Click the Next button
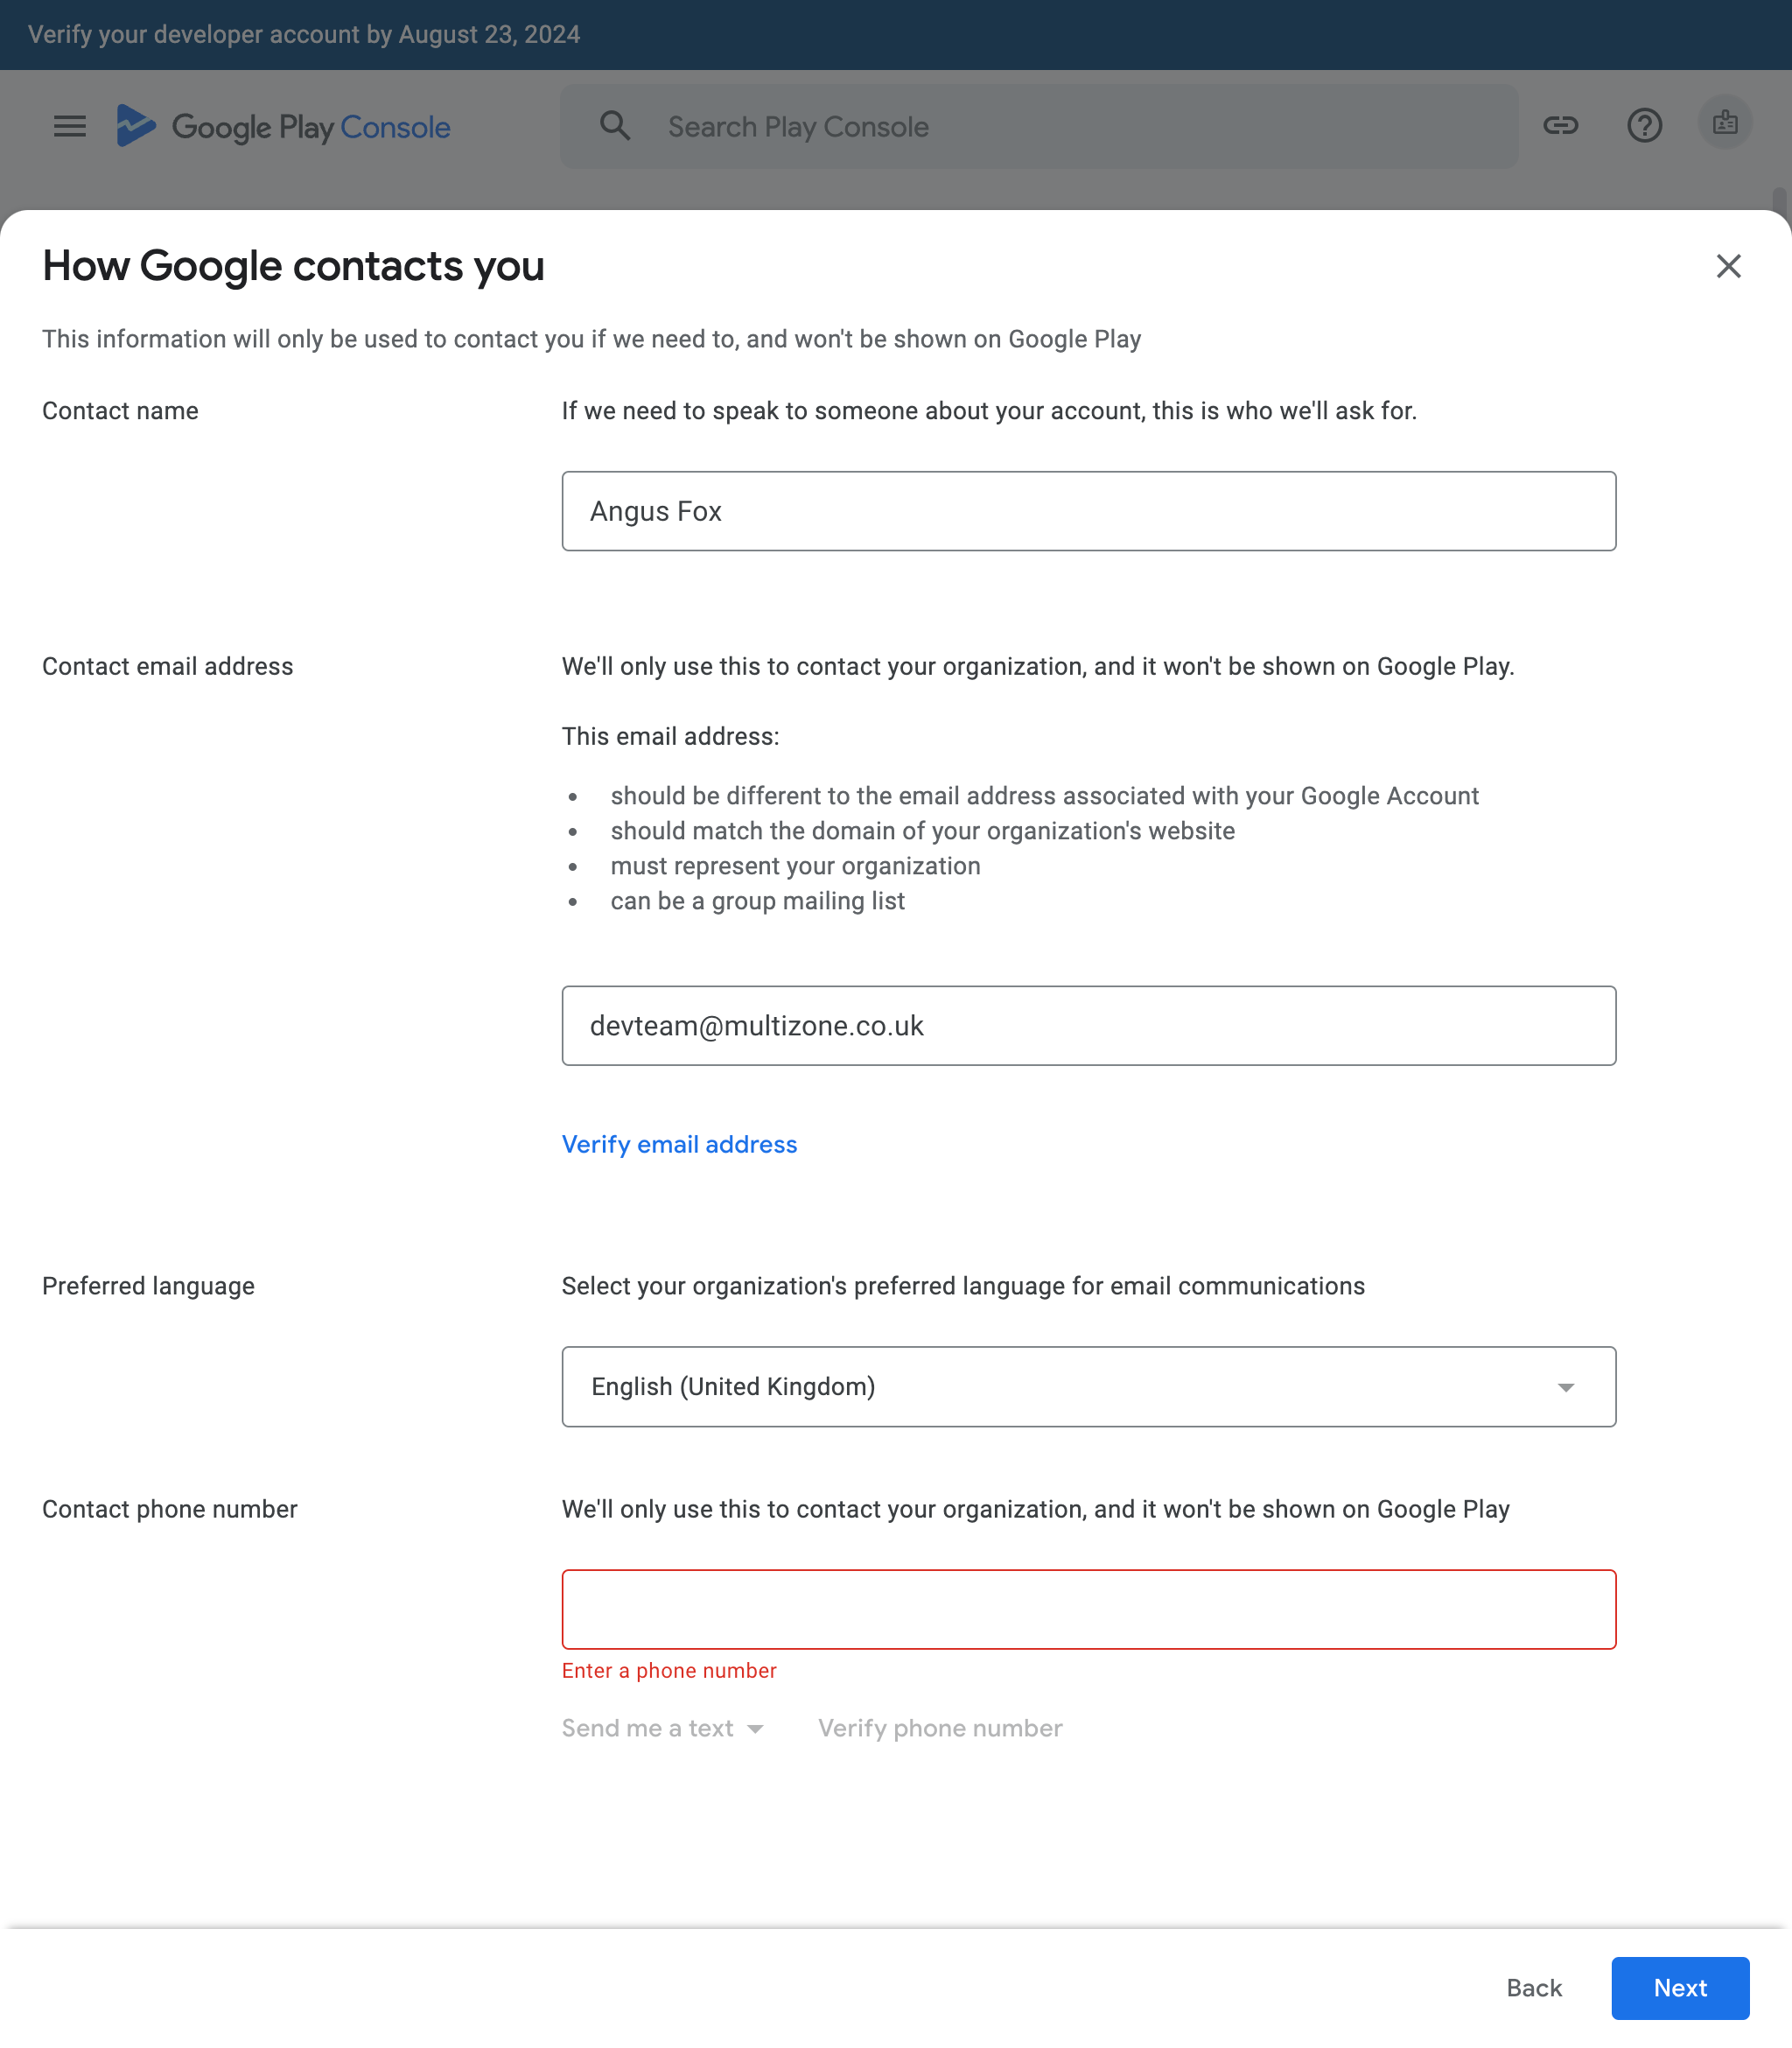The image size is (1792, 2048). click(1680, 1988)
